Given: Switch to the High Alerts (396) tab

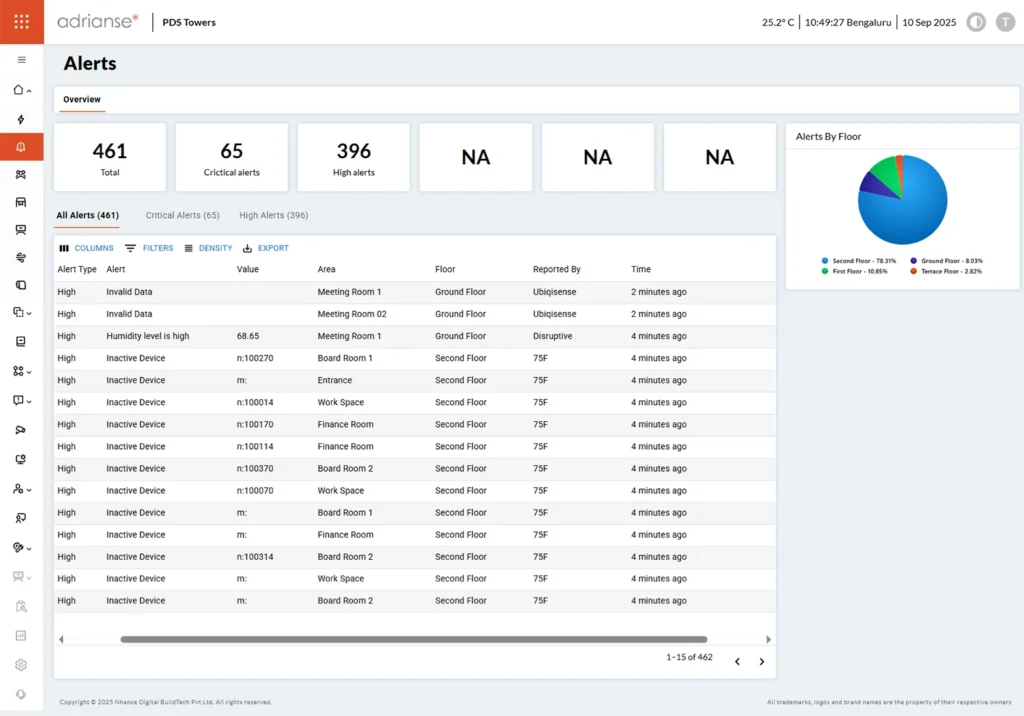Looking at the screenshot, I should (x=273, y=215).
